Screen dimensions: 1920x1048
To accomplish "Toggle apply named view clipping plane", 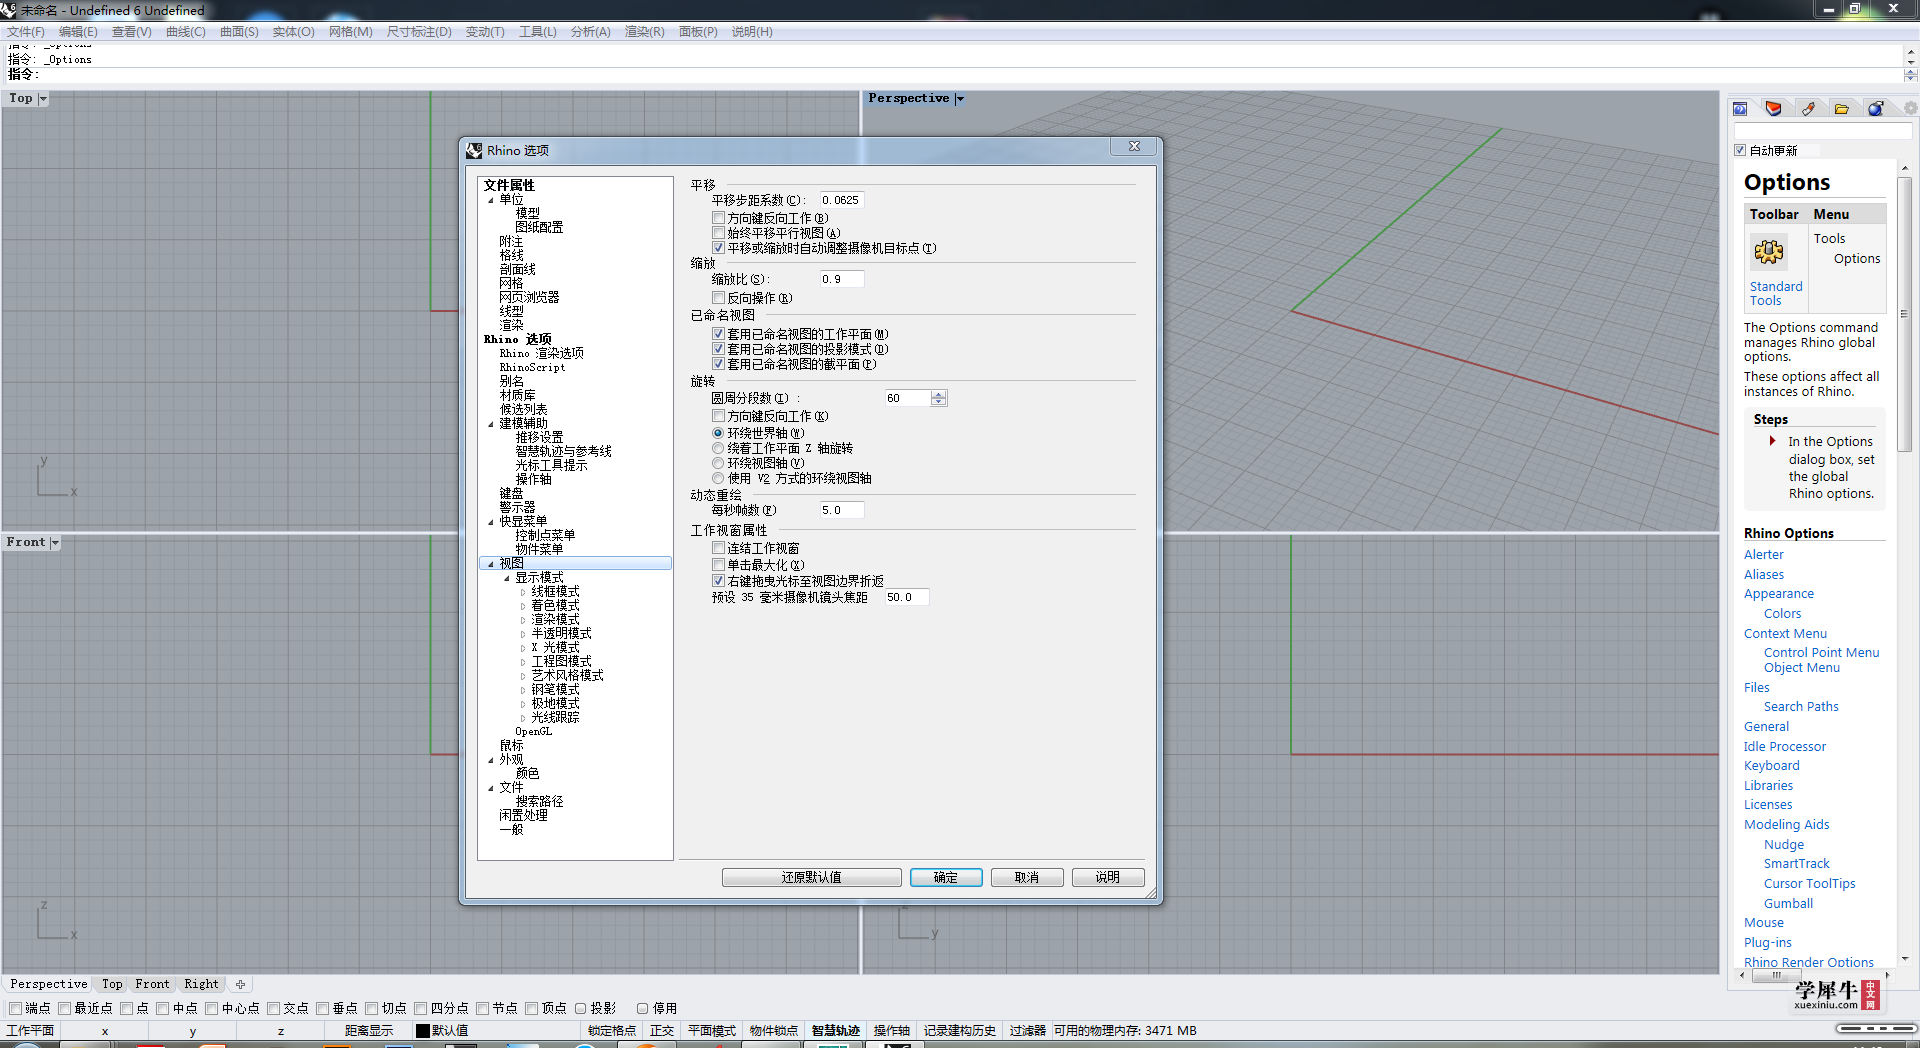I will pos(718,364).
